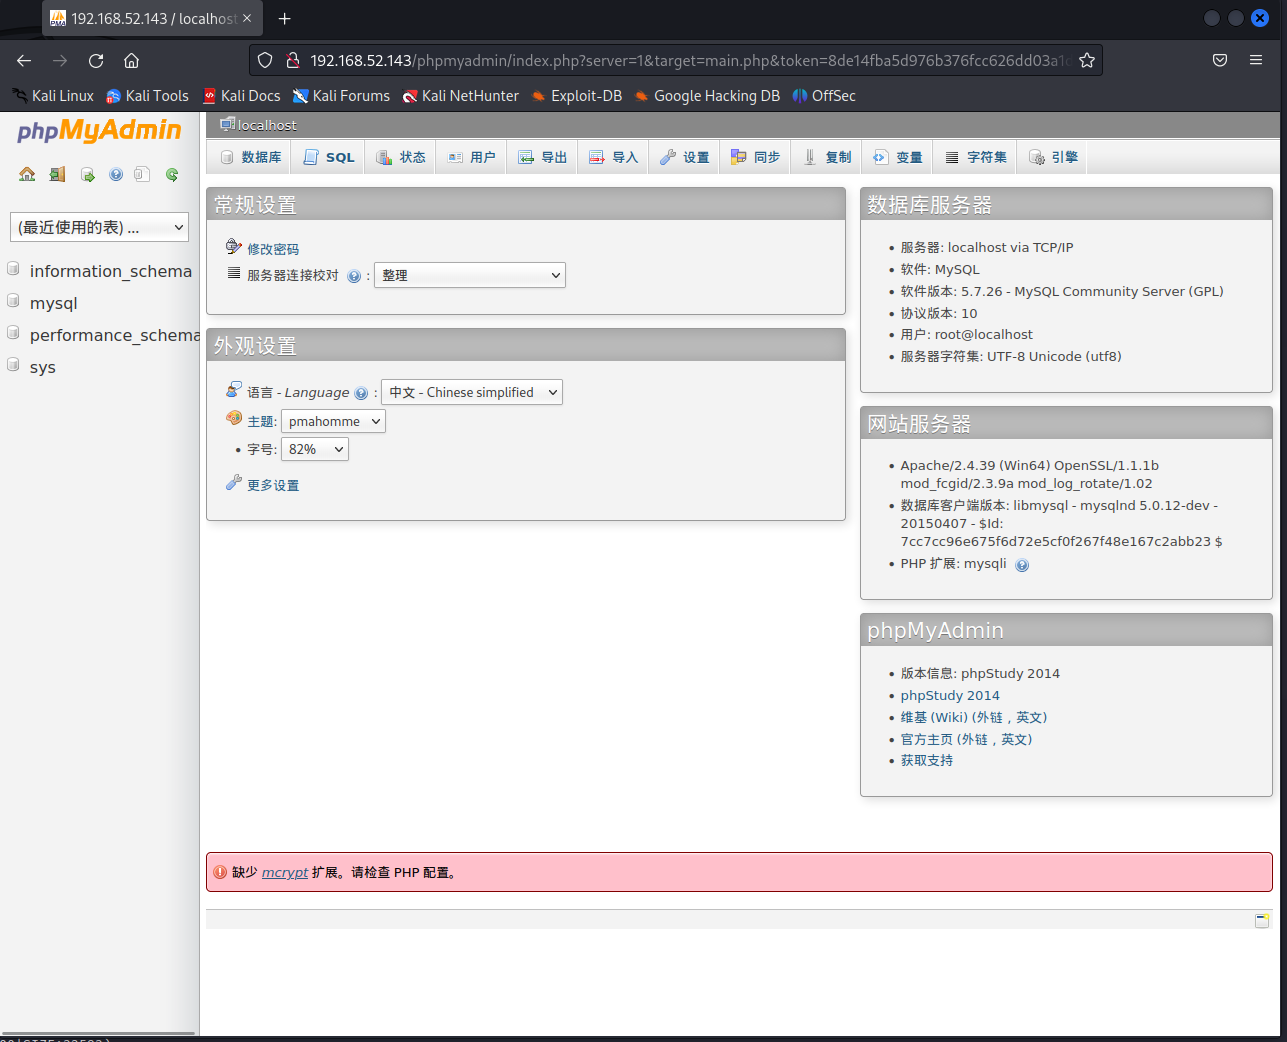Select the 同步 tab

(x=755, y=157)
